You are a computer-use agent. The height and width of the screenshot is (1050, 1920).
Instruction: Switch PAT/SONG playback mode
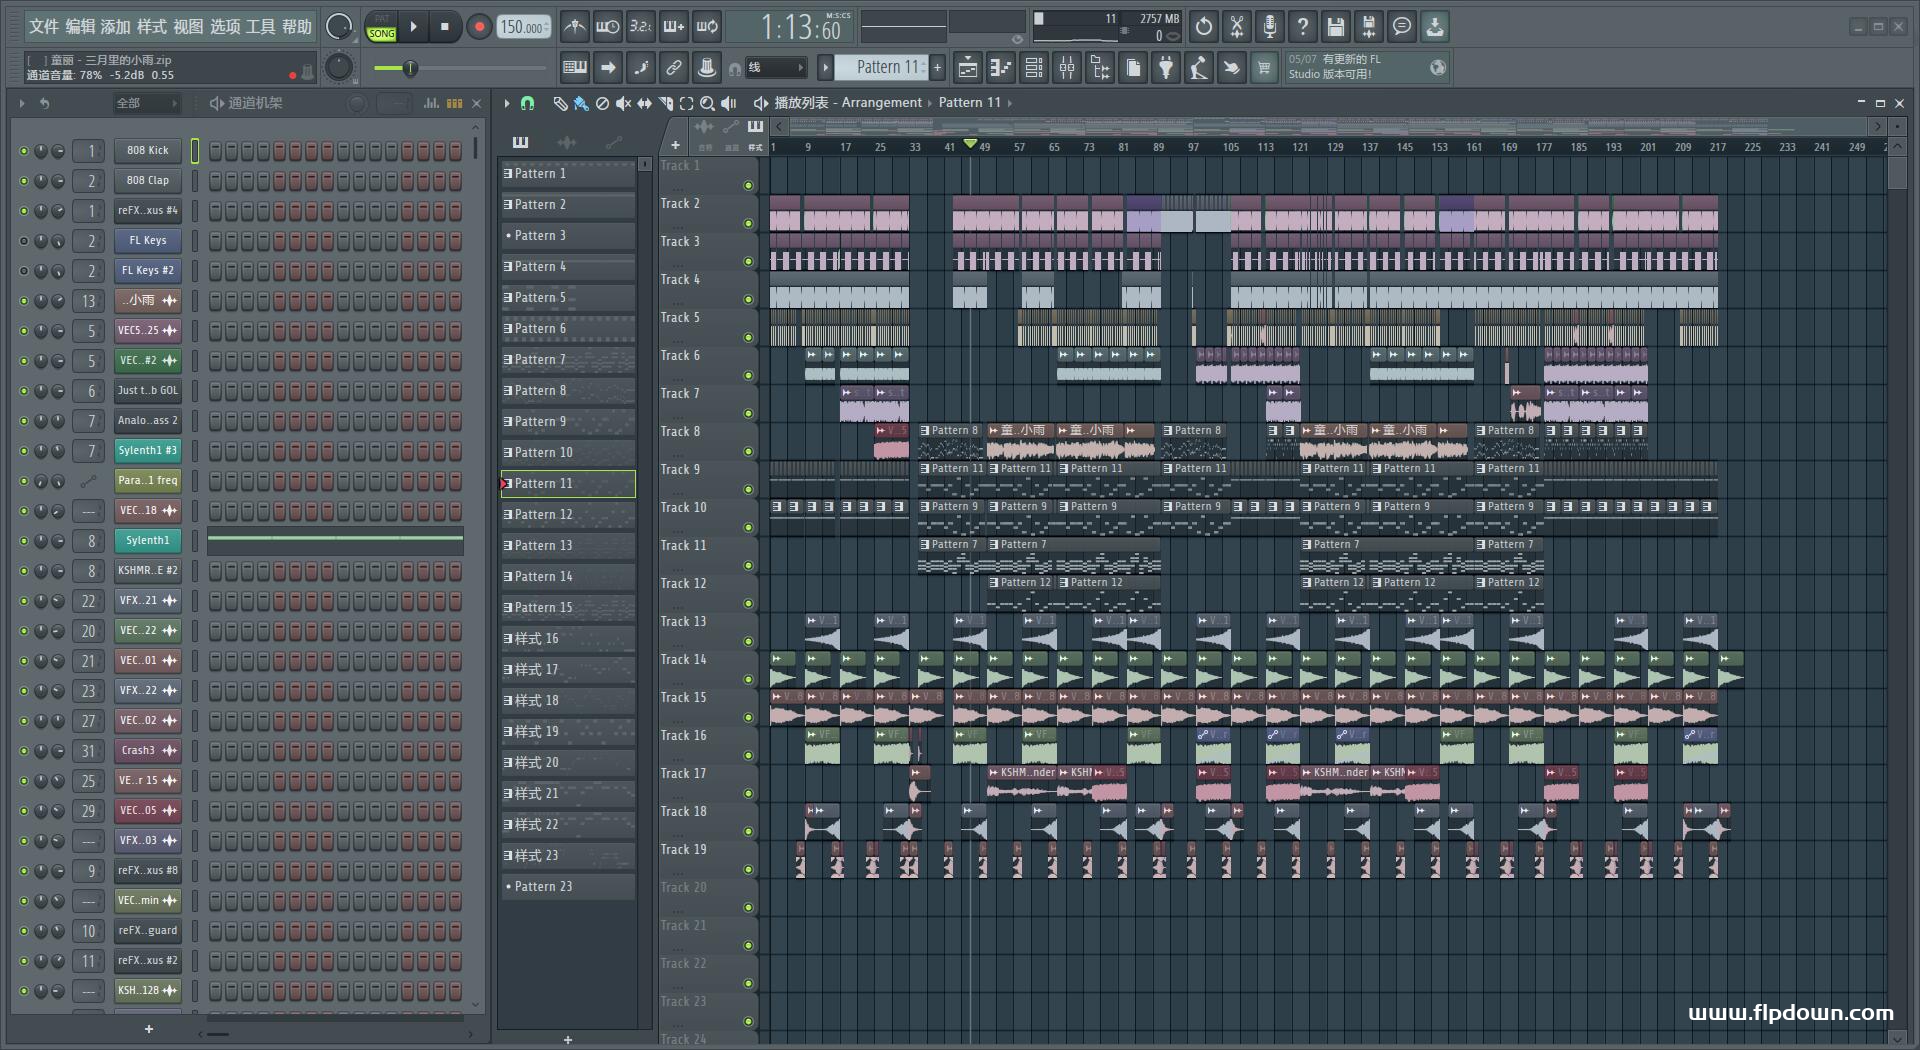click(x=381, y=27)
